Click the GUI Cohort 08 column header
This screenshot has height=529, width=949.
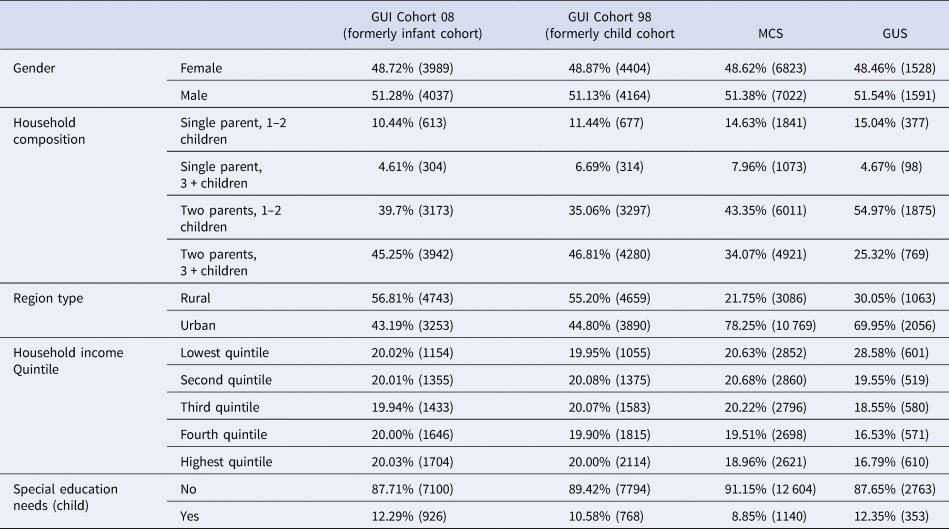point(412,25)
